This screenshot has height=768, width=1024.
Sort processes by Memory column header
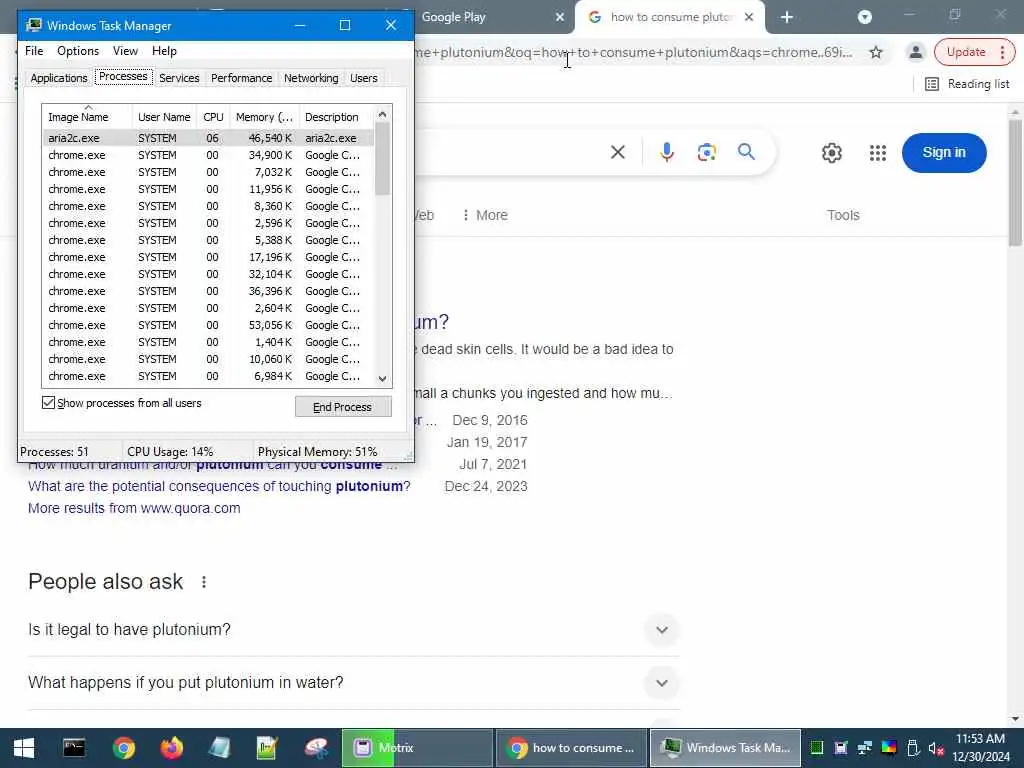click(x=264, y=117)
